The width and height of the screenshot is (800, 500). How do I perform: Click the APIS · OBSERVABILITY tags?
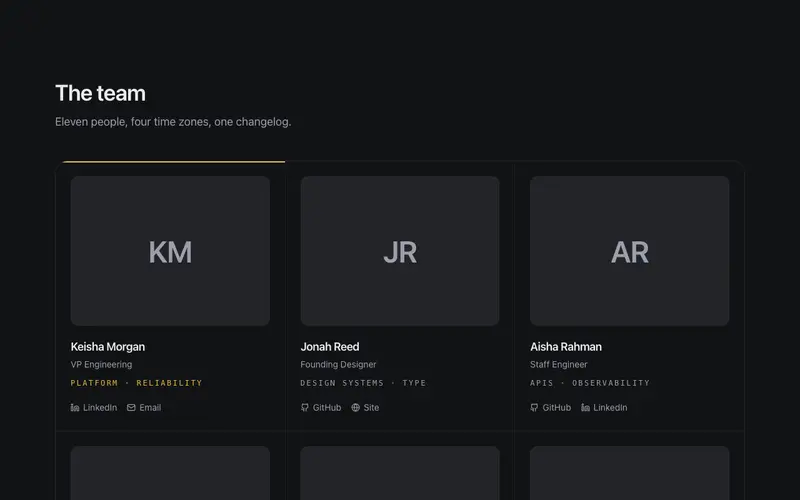pyautogui.click(x=590, y=383)
